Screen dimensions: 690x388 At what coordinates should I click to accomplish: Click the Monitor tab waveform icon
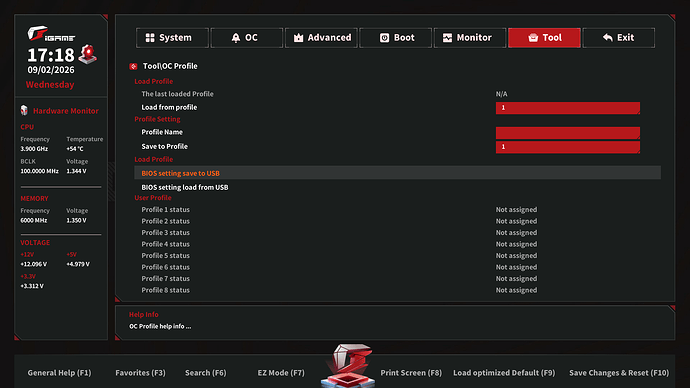click(447, 38)
